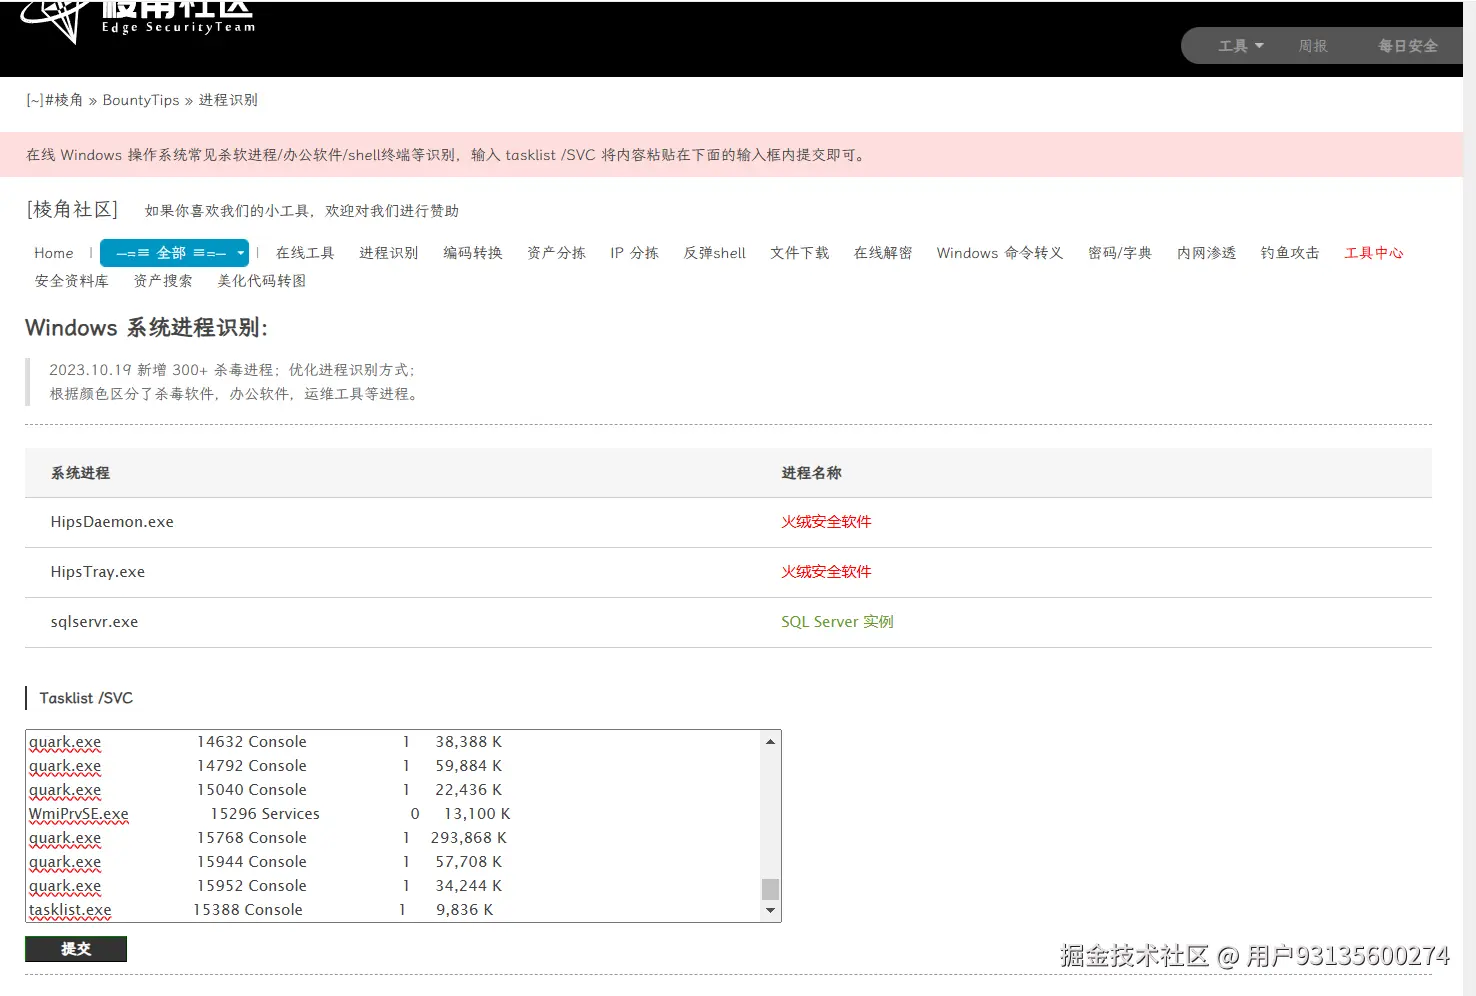
Task: Click the BountyTips breadcrumb link
Action: point(141,100)
